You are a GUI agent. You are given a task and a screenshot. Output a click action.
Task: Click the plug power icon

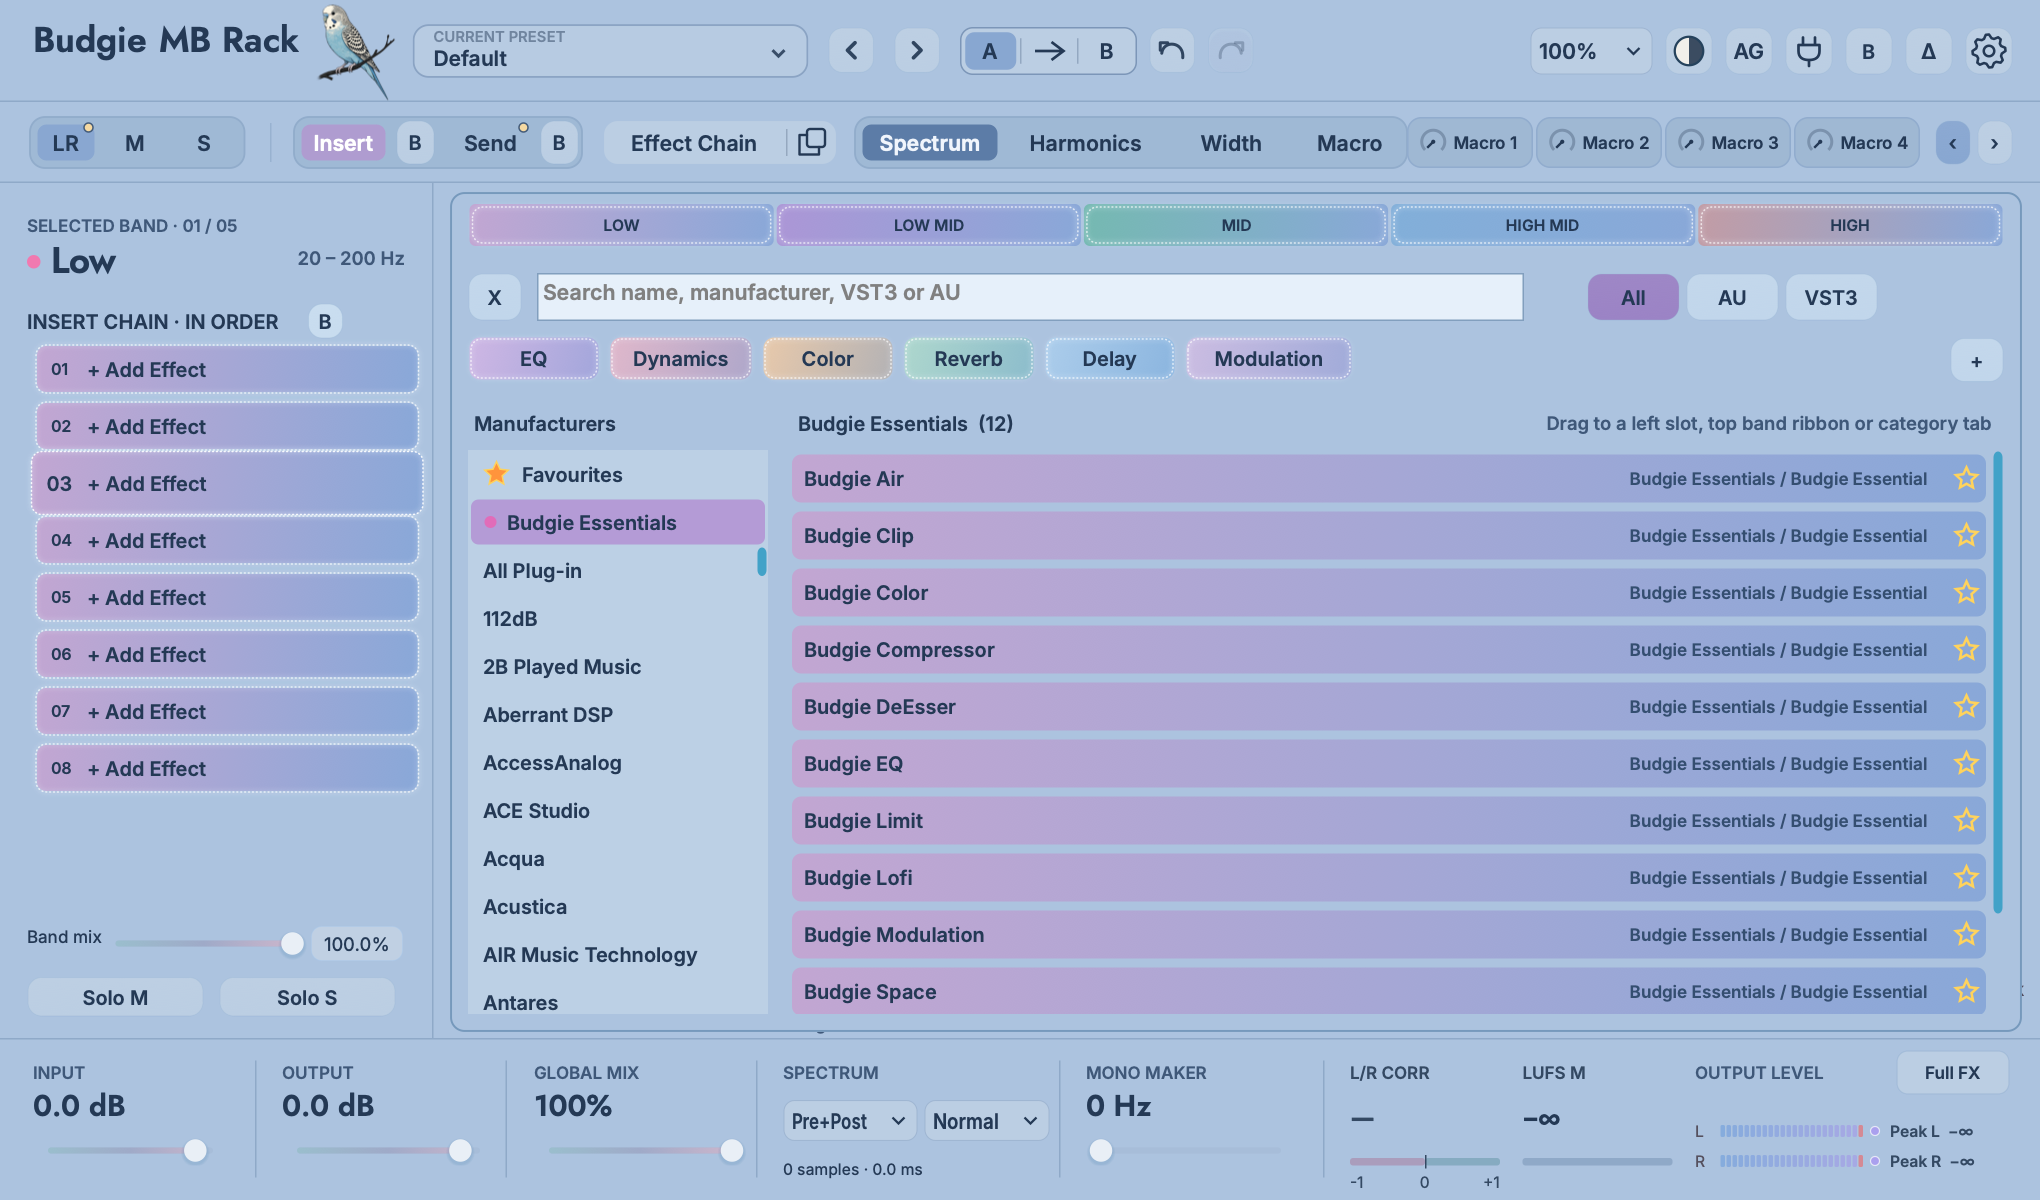point(1808,51)
